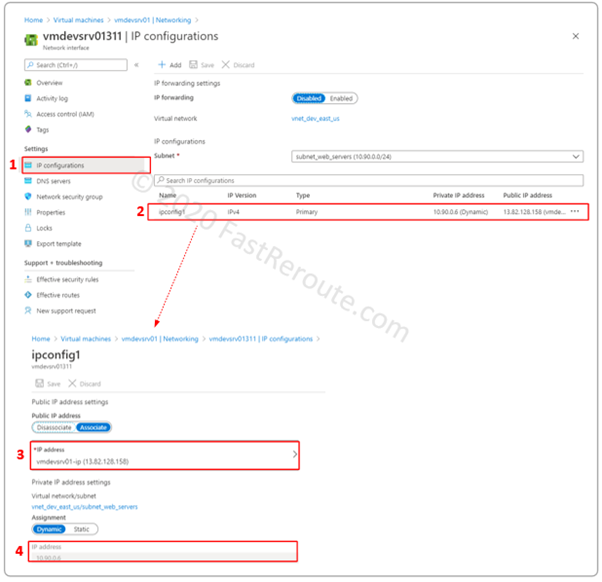Open the Activity log icon
Screen dimensions: 602x582
pos(28,98)
